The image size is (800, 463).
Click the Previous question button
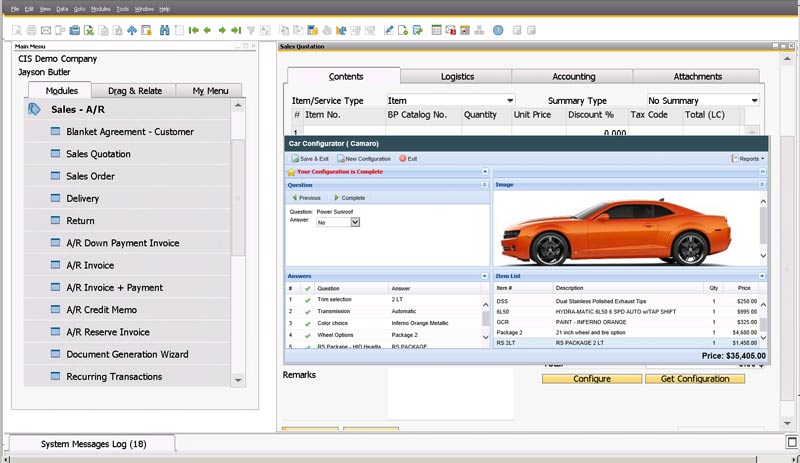[306, 198]
